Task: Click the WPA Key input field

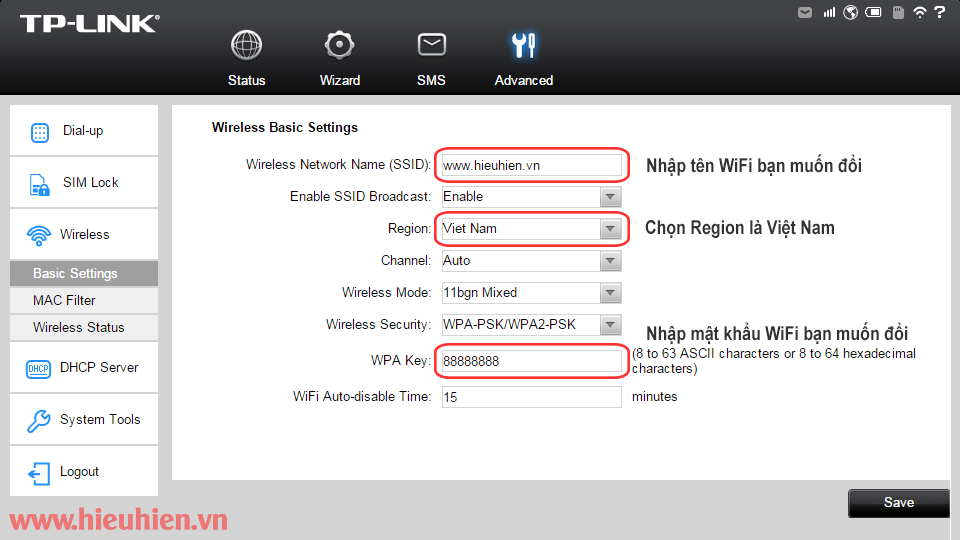Action: 531,361
